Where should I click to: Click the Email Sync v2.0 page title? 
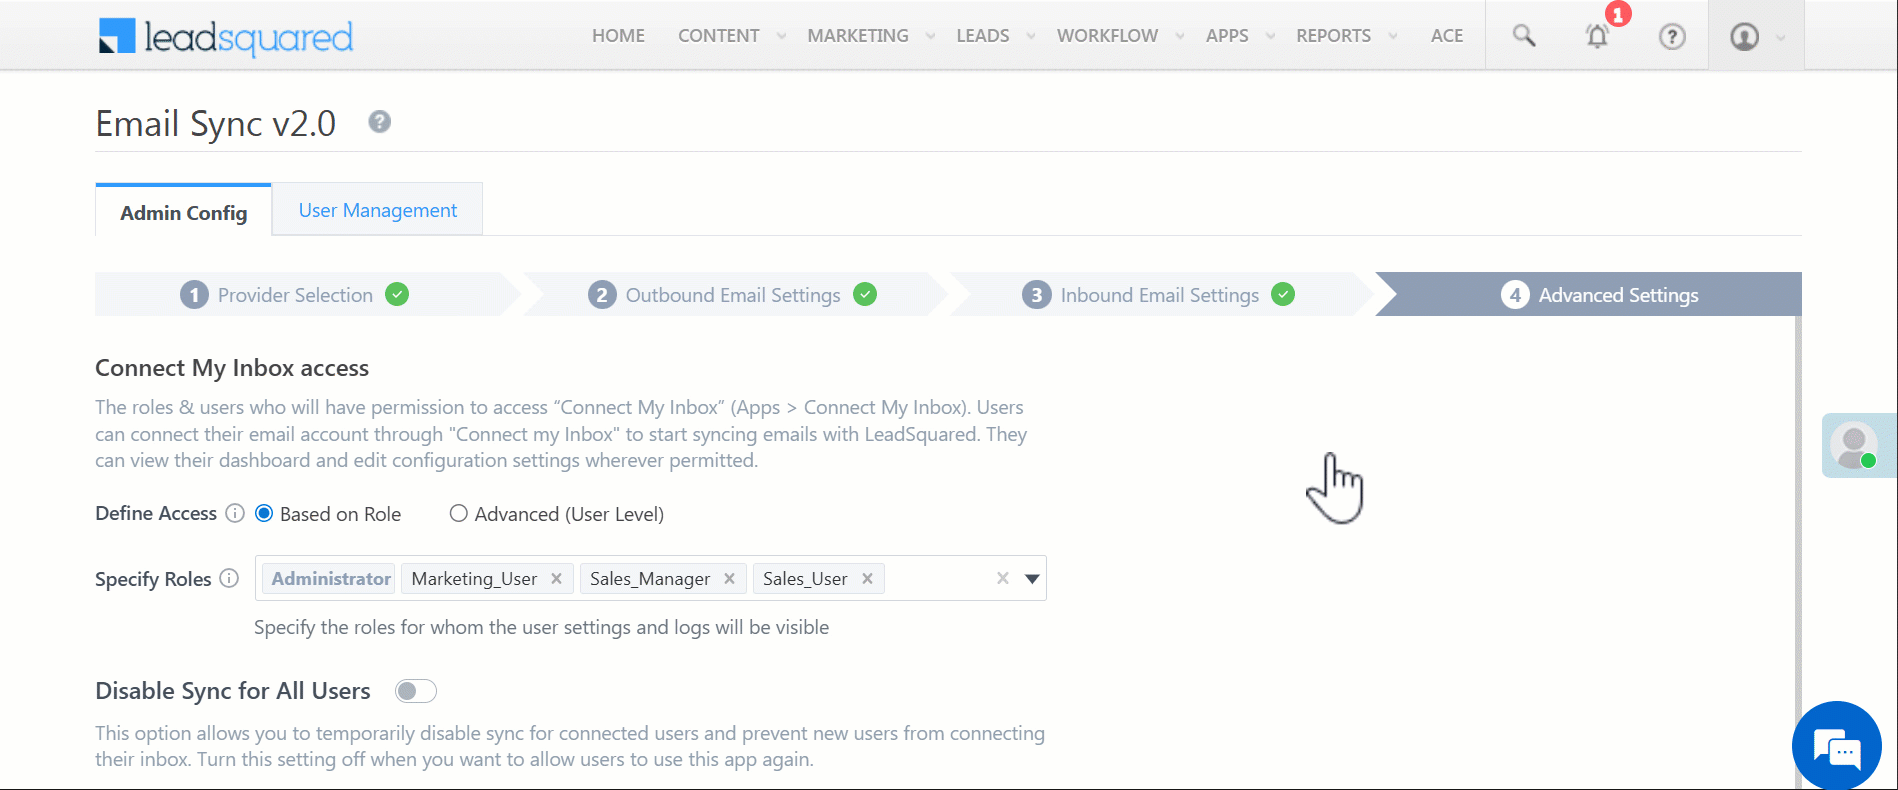[x=216, y=123]
